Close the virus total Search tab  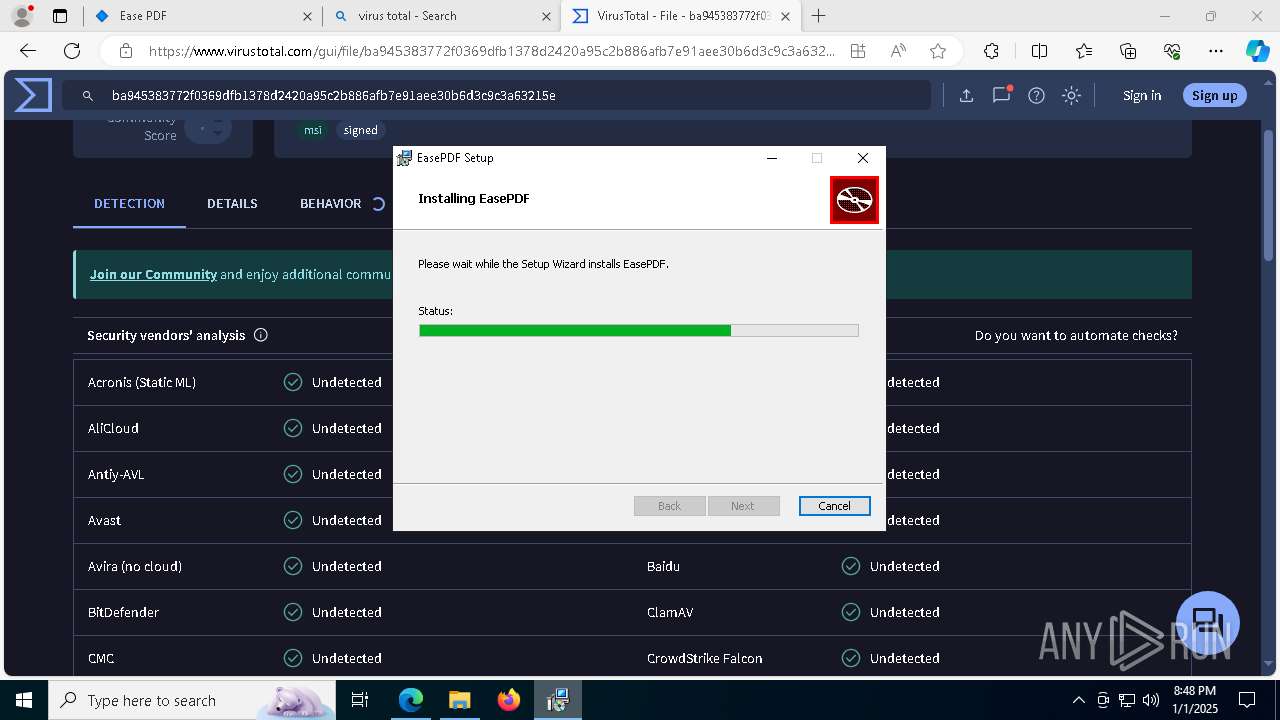click(x=546, y=16)
